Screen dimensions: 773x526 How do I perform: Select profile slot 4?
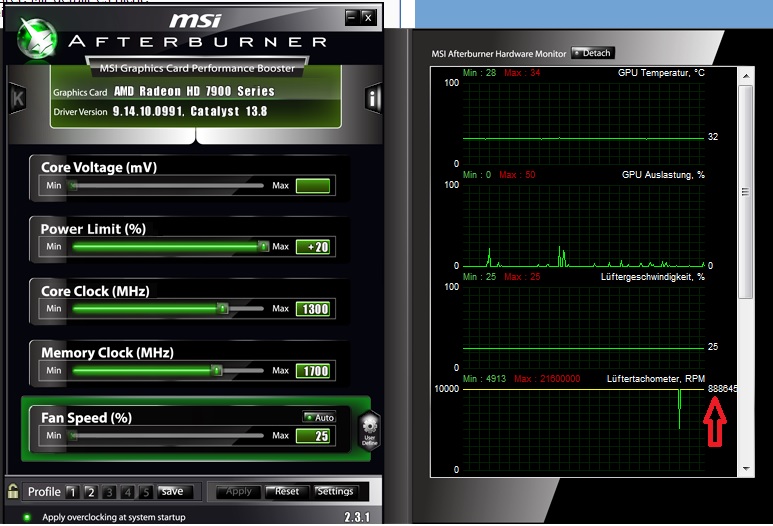tap(128, 491)
